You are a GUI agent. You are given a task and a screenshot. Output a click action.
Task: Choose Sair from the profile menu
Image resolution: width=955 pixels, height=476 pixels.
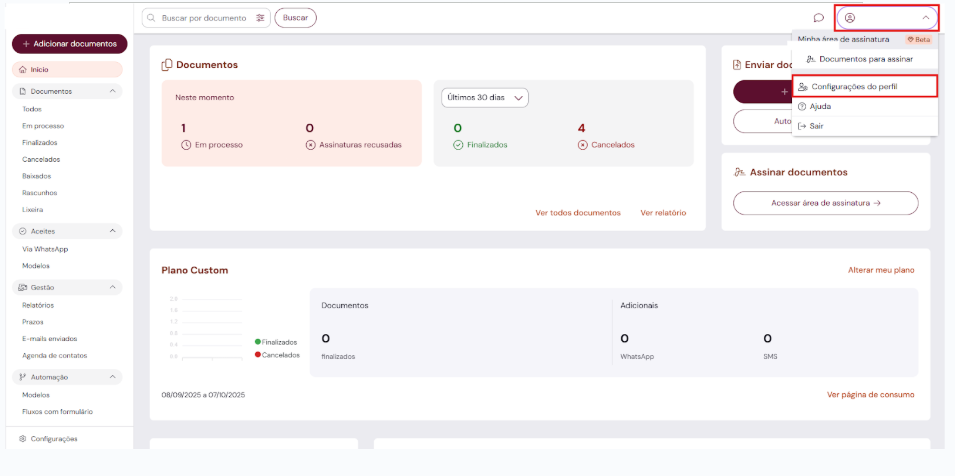click(x=817, y=126)
